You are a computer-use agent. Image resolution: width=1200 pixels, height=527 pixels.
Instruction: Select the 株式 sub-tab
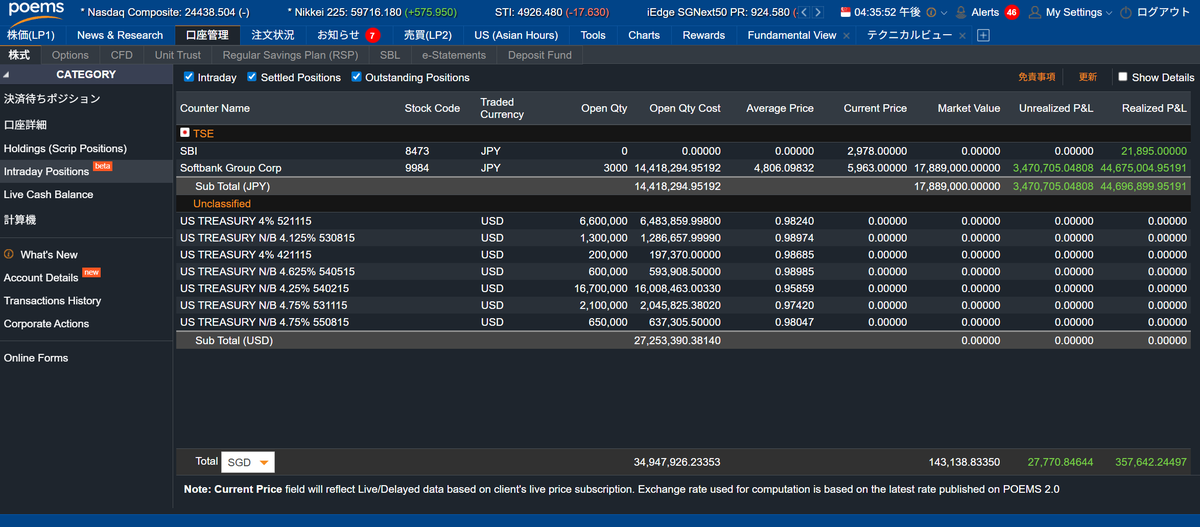(x=19, y=55)
